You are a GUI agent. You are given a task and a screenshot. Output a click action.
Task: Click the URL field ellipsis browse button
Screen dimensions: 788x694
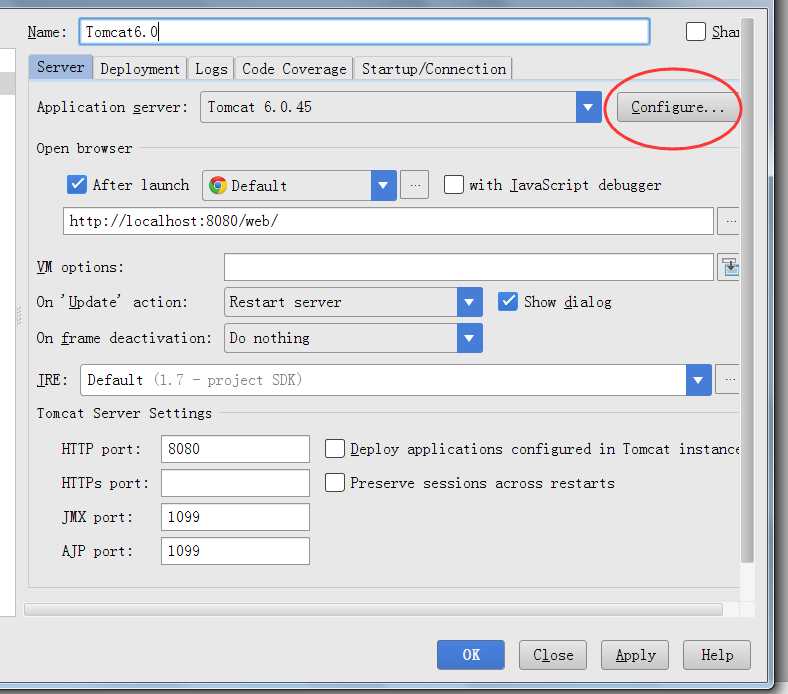click(x=729, y=221)
